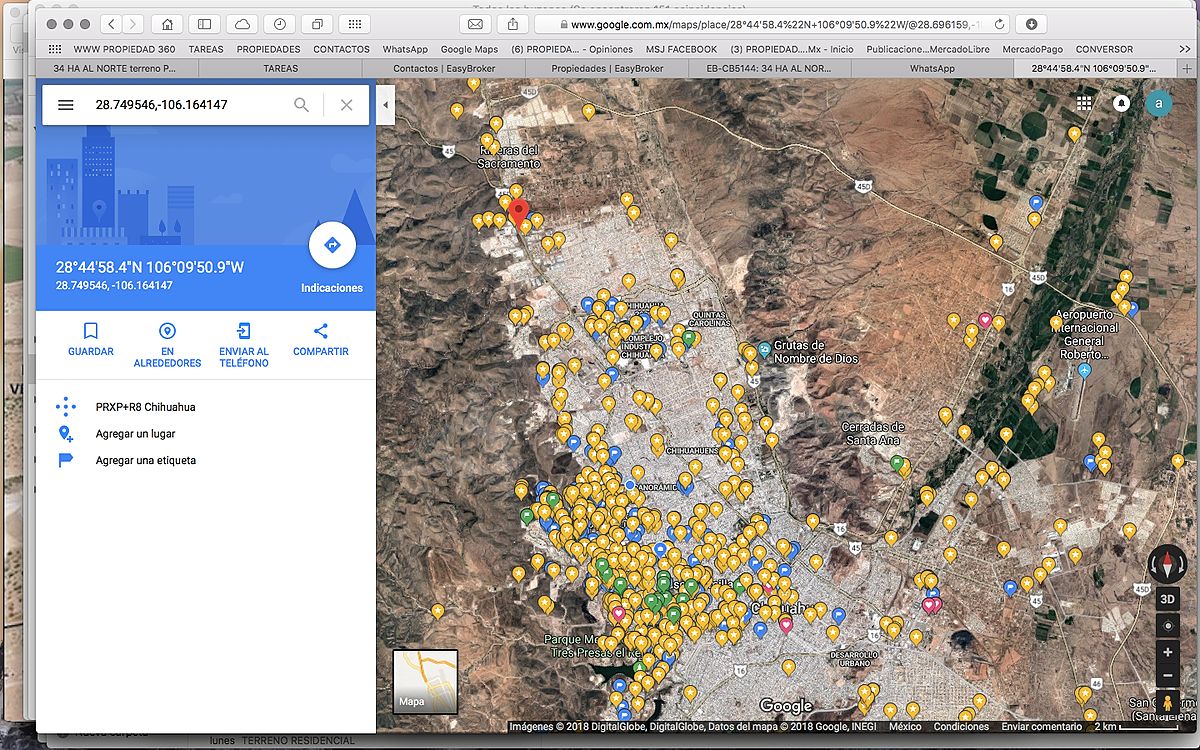Zoom in with the plus button
The height and width of the screenshot is (750, 1200).
[1167, 652]
